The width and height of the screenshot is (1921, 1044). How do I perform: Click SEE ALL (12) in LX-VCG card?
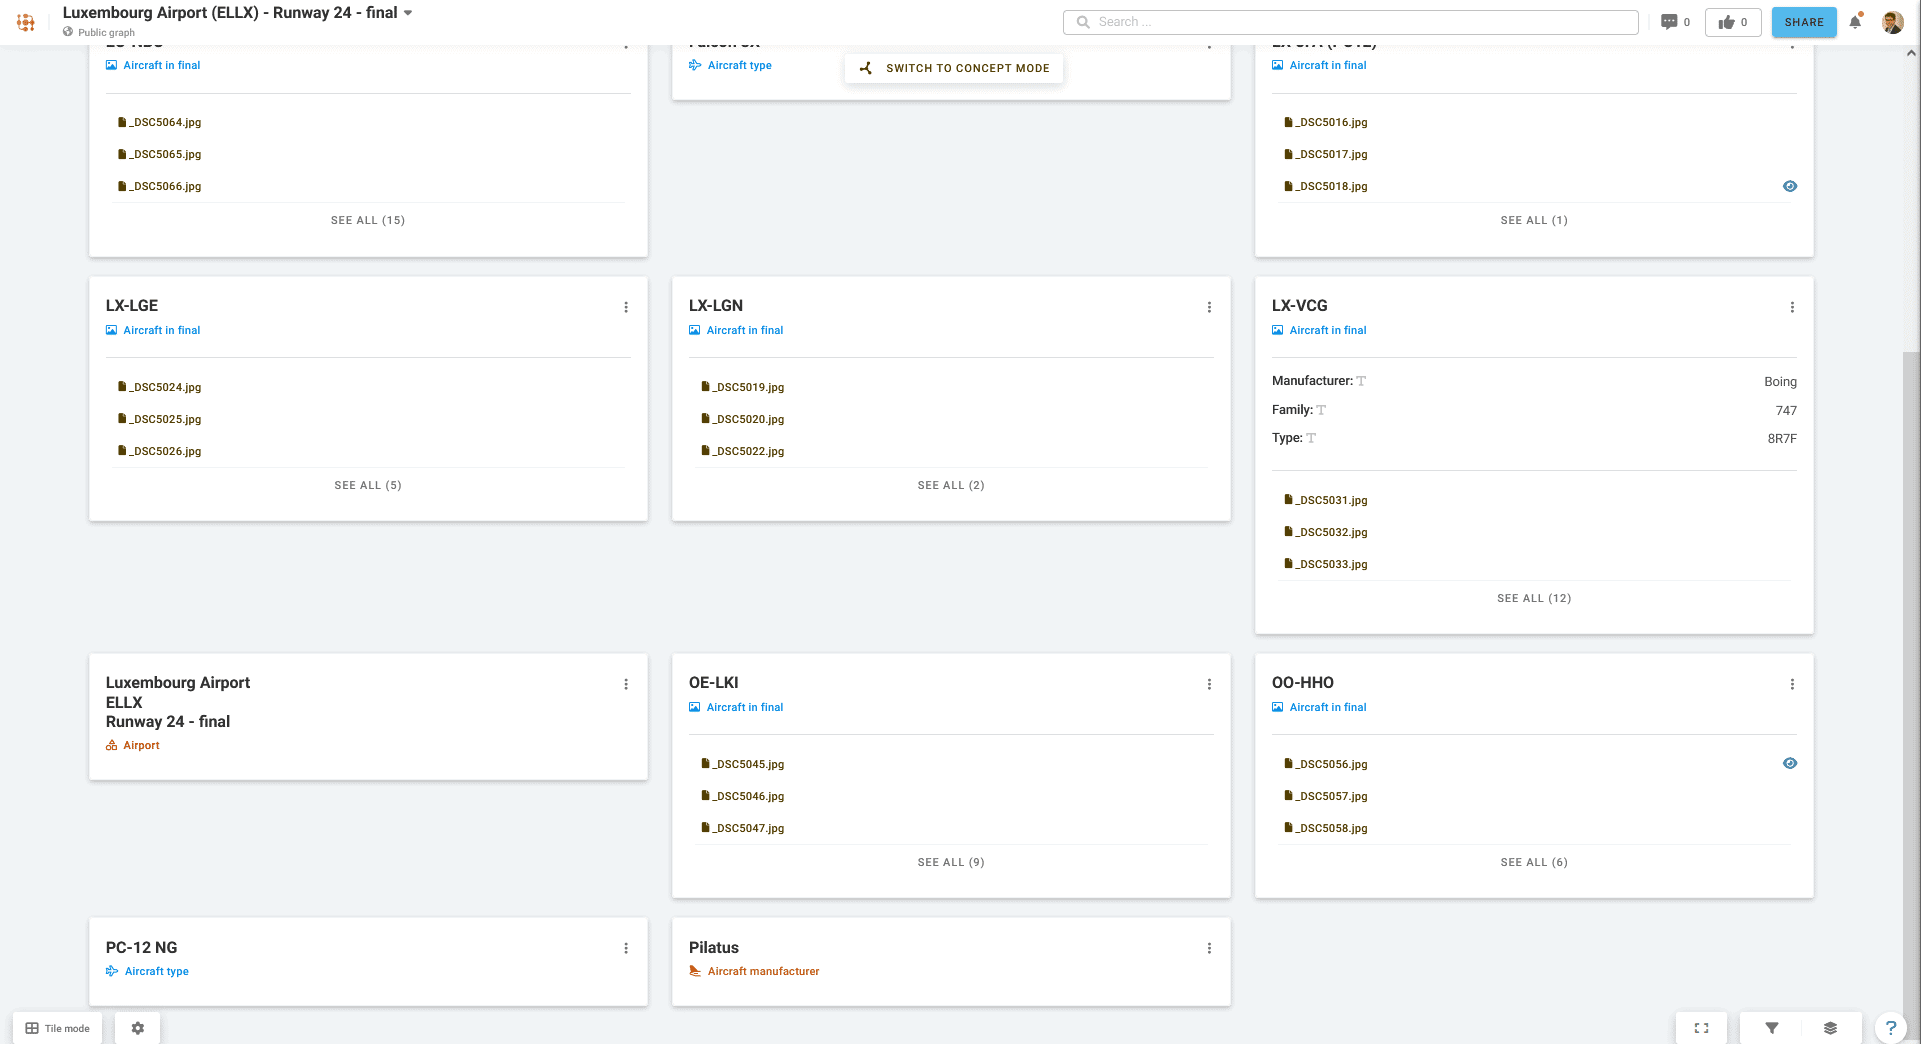pos(1534,598)
